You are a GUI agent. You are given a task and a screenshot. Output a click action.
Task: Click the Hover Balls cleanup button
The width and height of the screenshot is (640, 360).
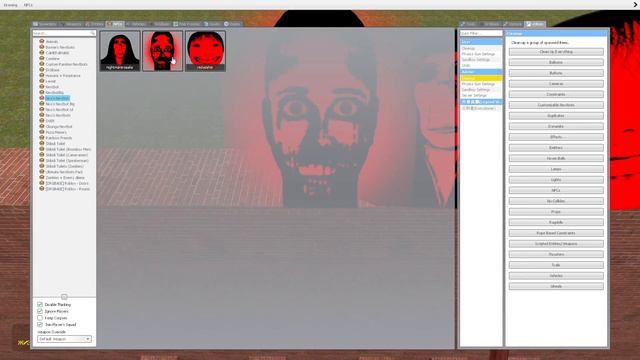click(x=556, y=158)
